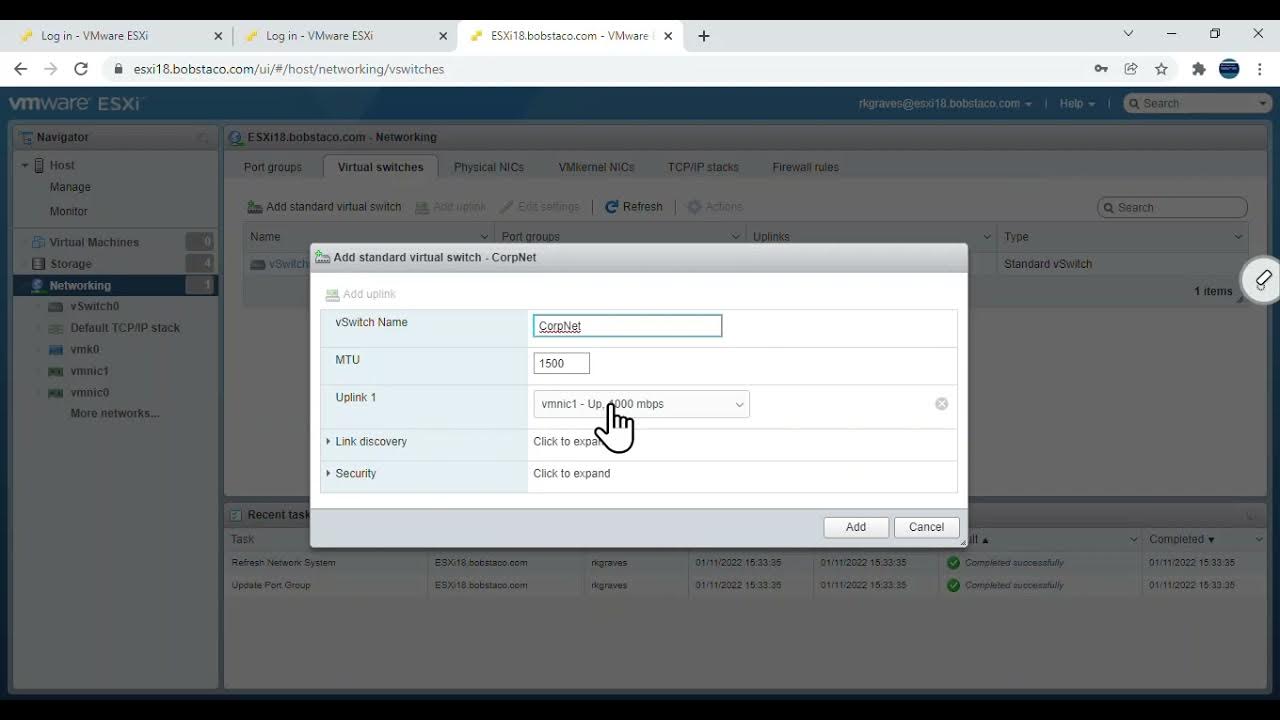Remove Uplink 1 with the X icon
This screenshot has width=1280, height=720.
pos(941,404)
